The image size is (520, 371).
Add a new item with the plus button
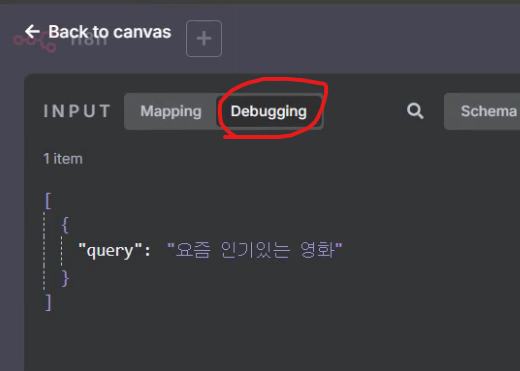(x=204, y=39)
